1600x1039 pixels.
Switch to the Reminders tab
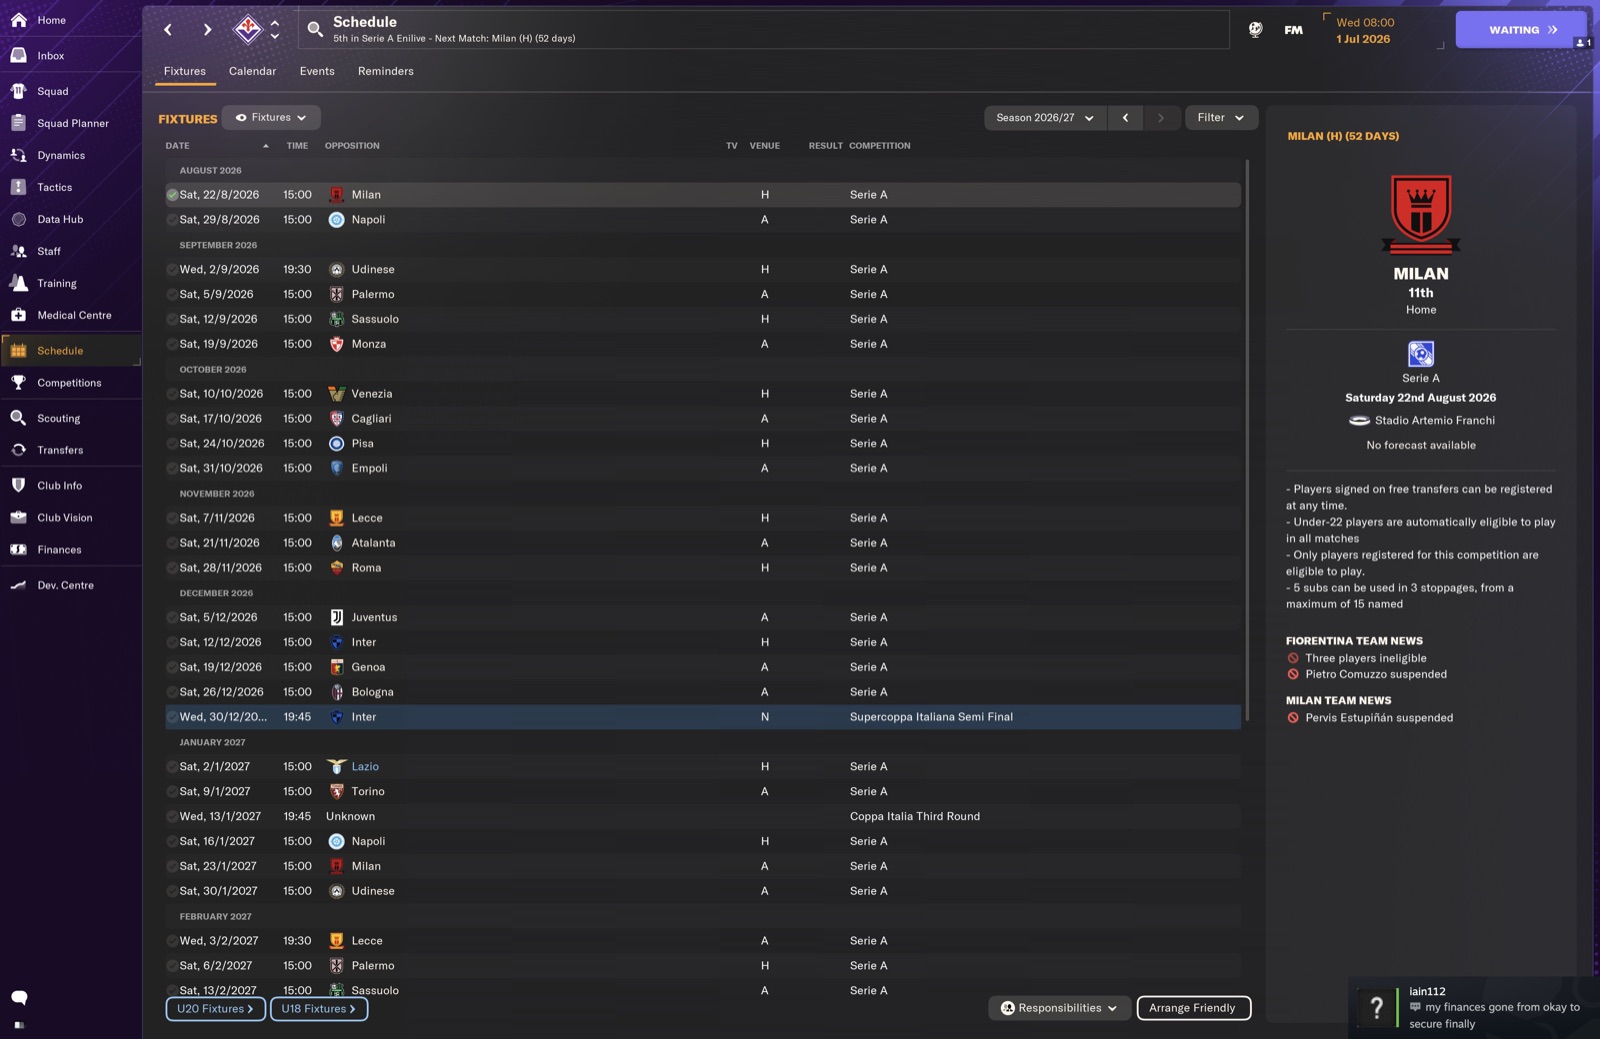385,71
